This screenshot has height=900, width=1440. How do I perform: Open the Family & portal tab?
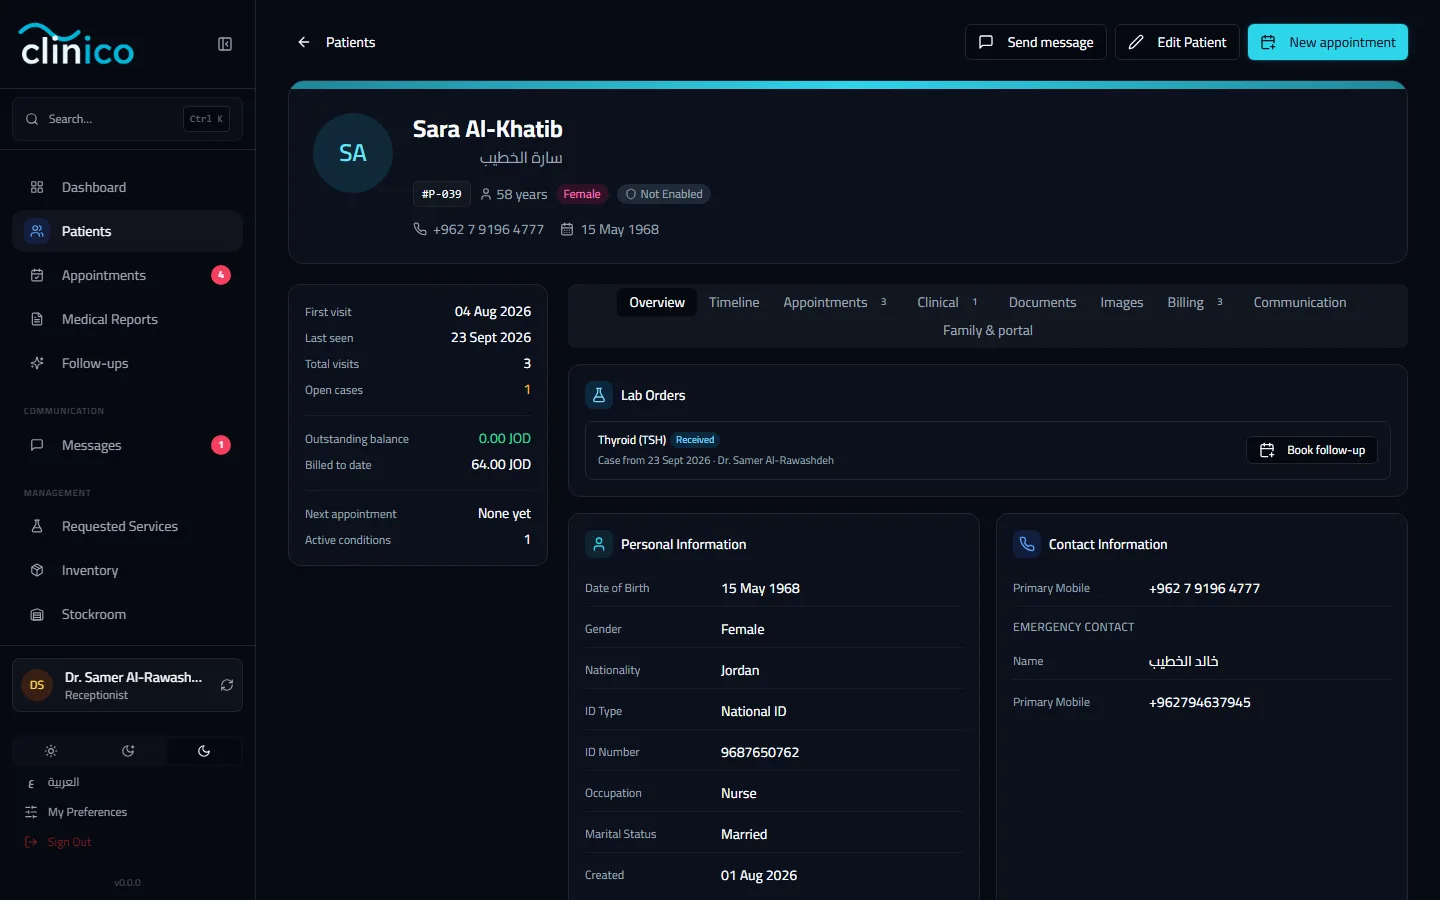click(x=988, y=330)
